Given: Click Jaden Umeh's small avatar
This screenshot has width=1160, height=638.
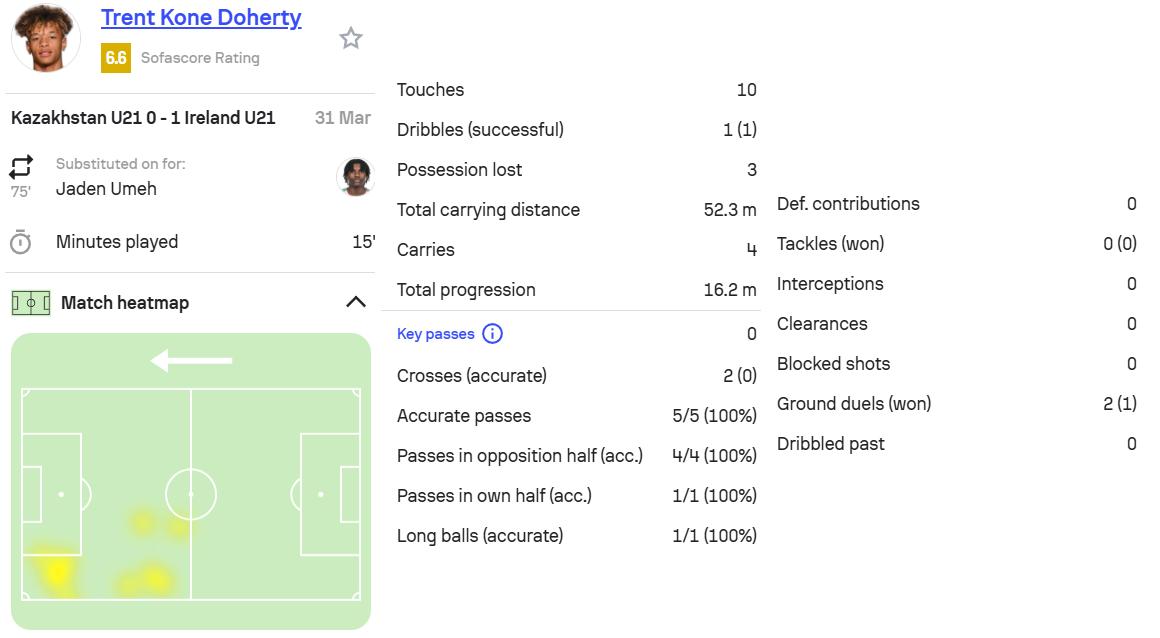Looking at the screenshot, I should (x=355, y=176).
